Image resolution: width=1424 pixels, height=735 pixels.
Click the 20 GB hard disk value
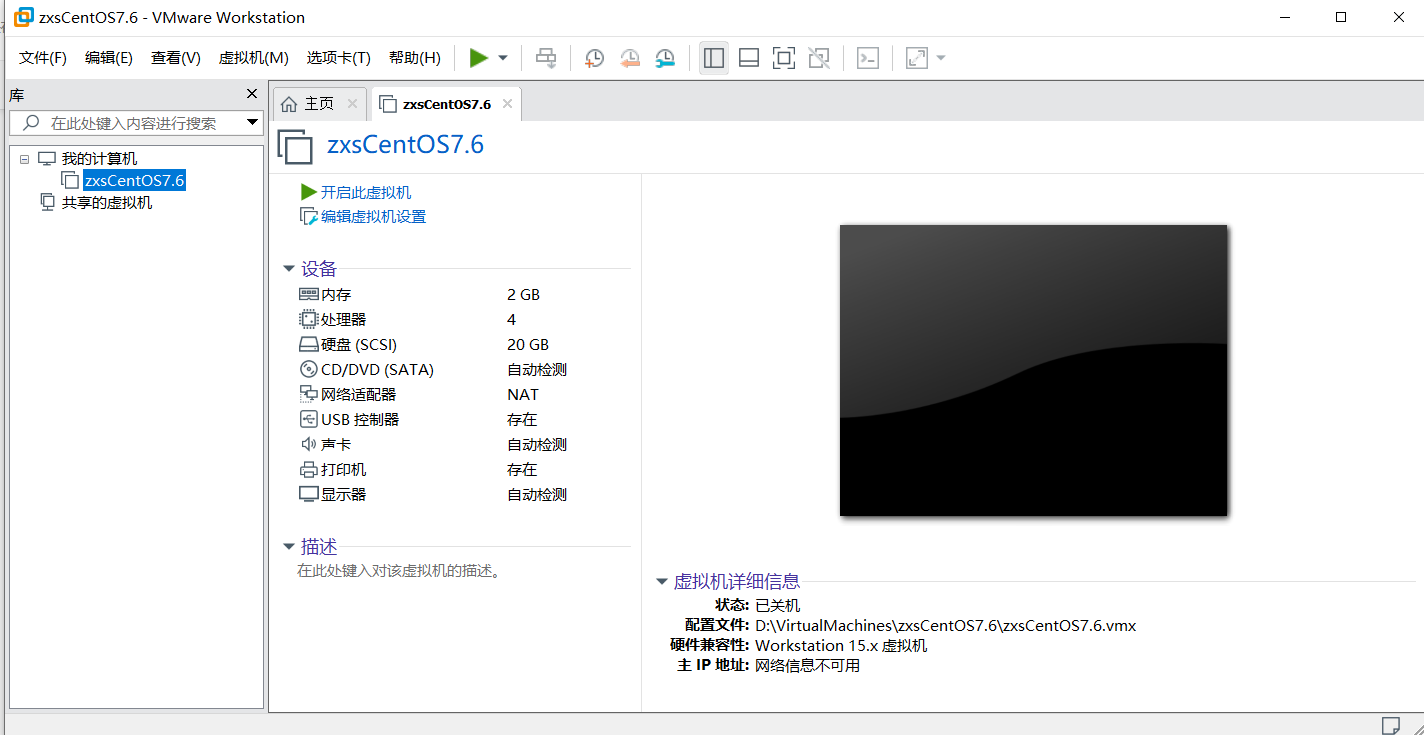(528, 344)
